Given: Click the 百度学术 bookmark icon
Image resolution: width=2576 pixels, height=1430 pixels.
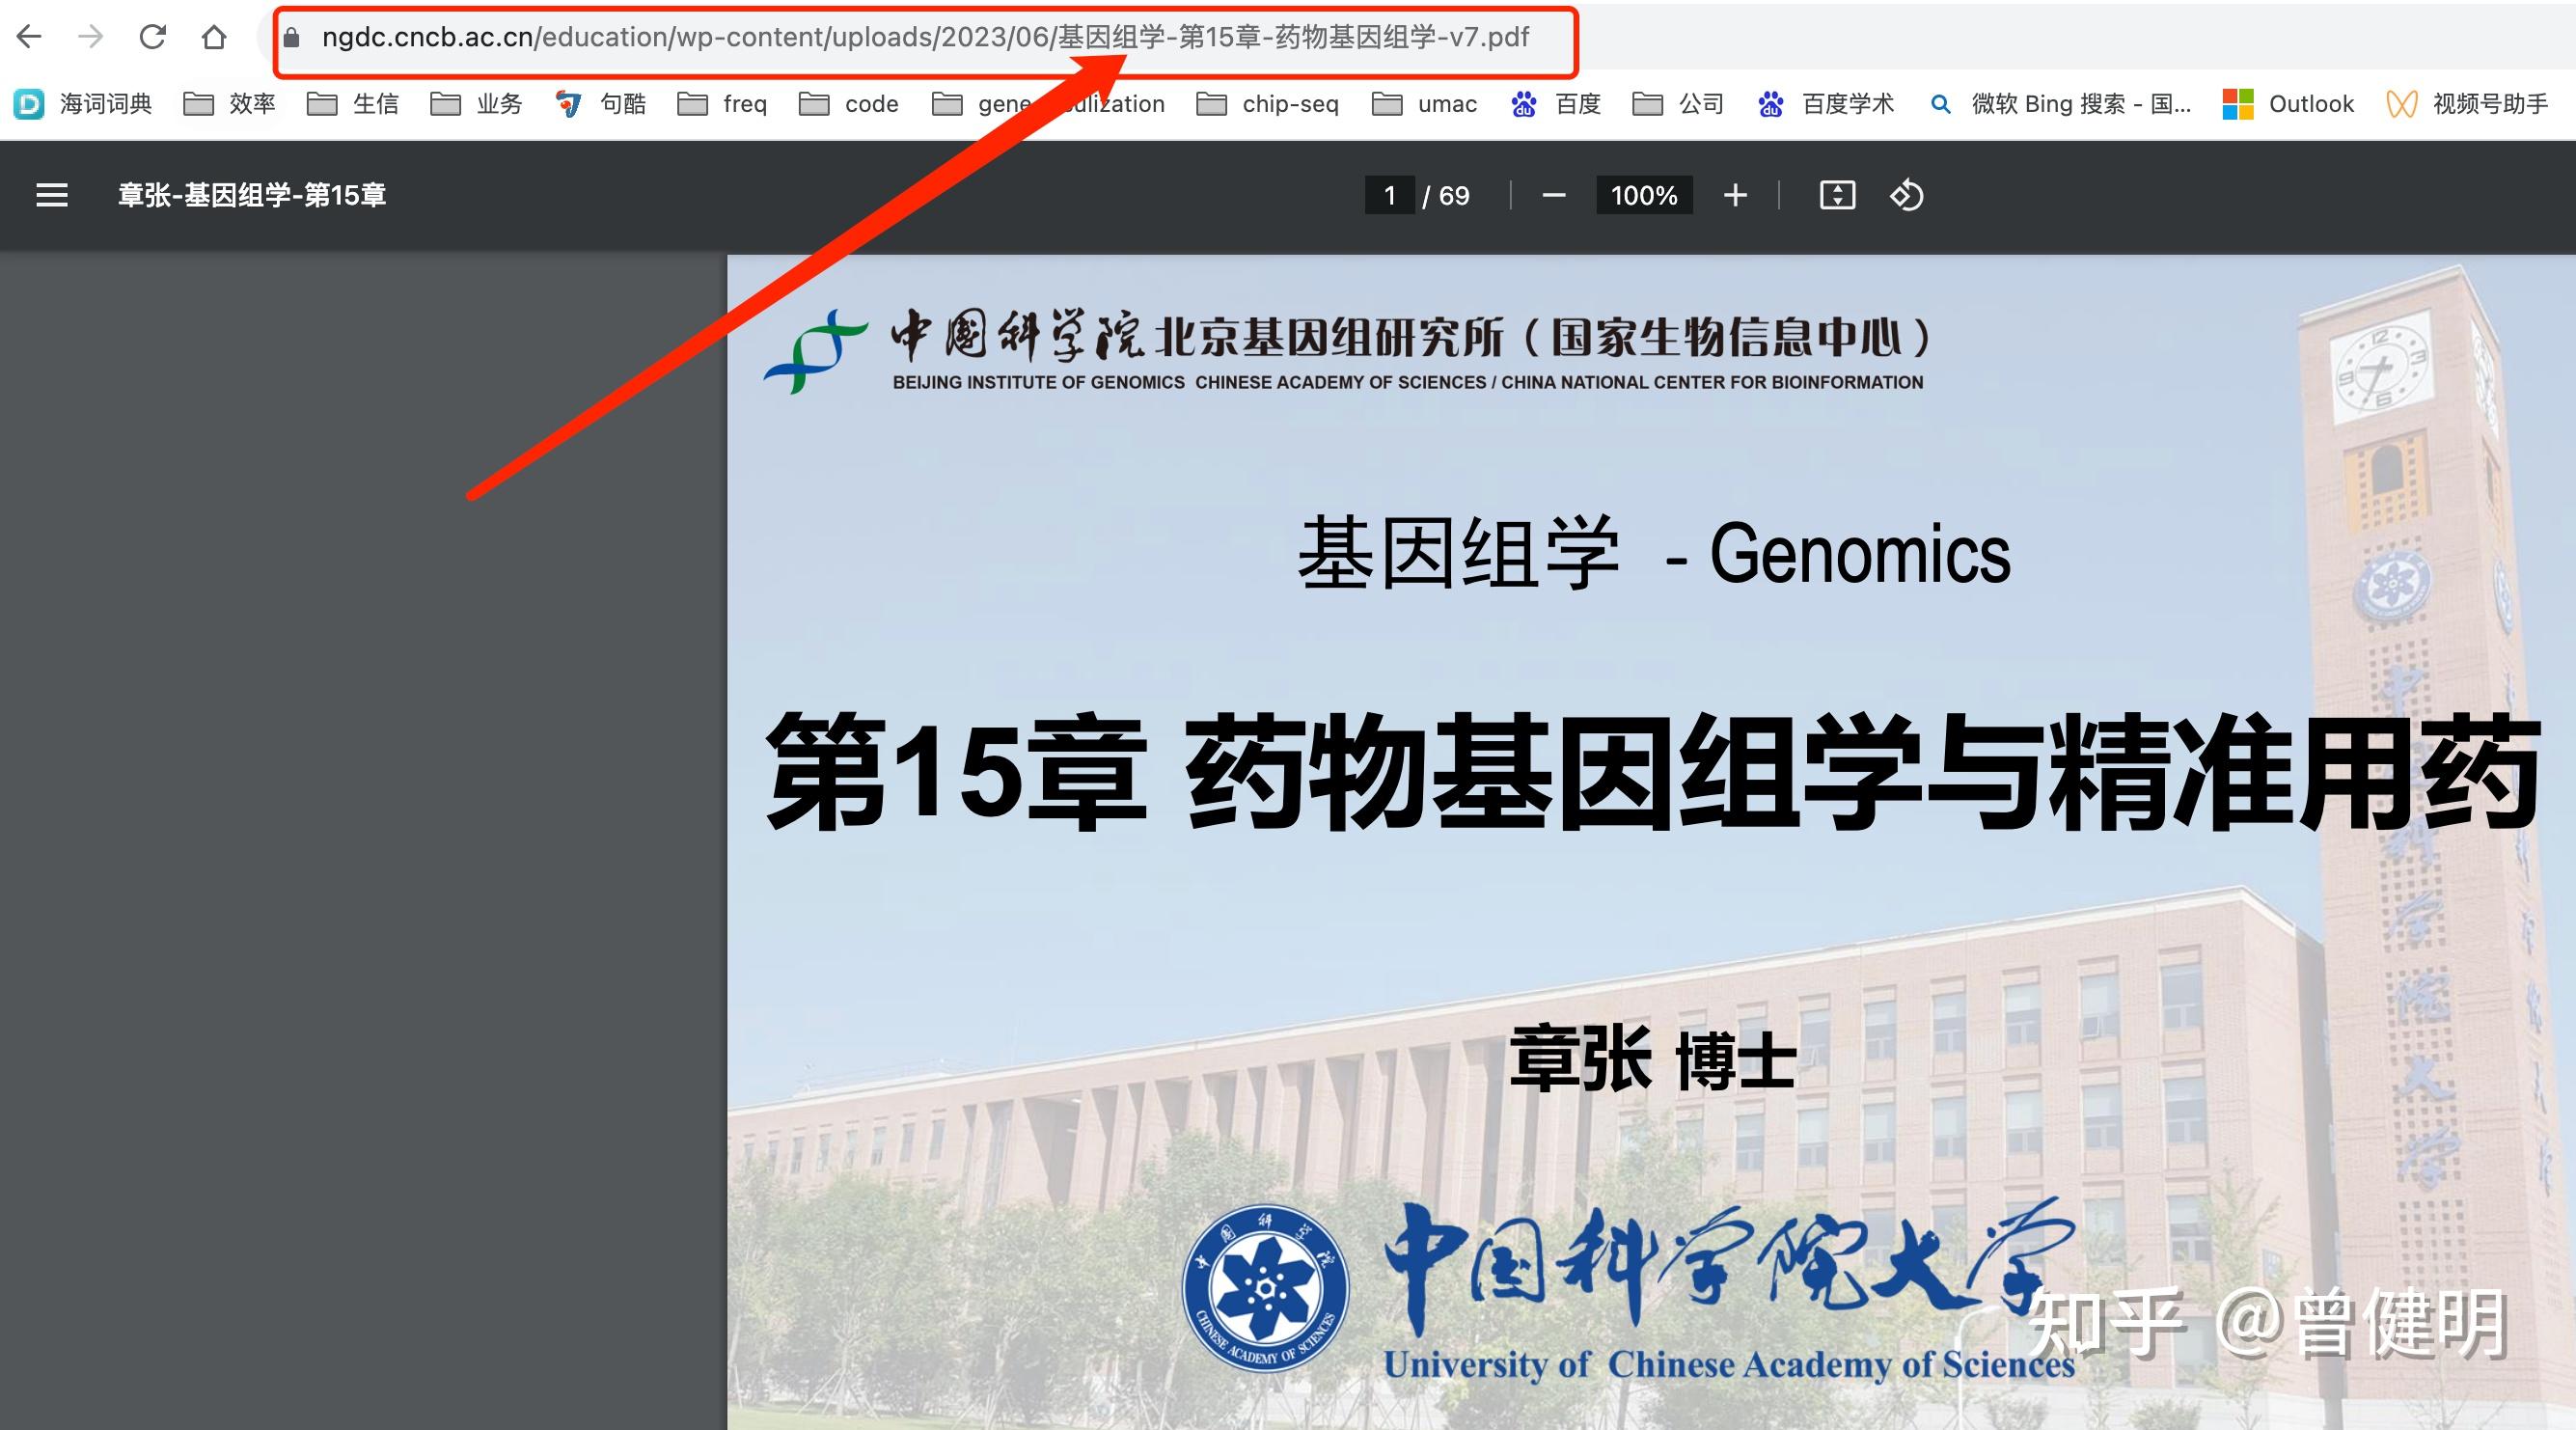Looking at the screenshot, I should 1771,103.
